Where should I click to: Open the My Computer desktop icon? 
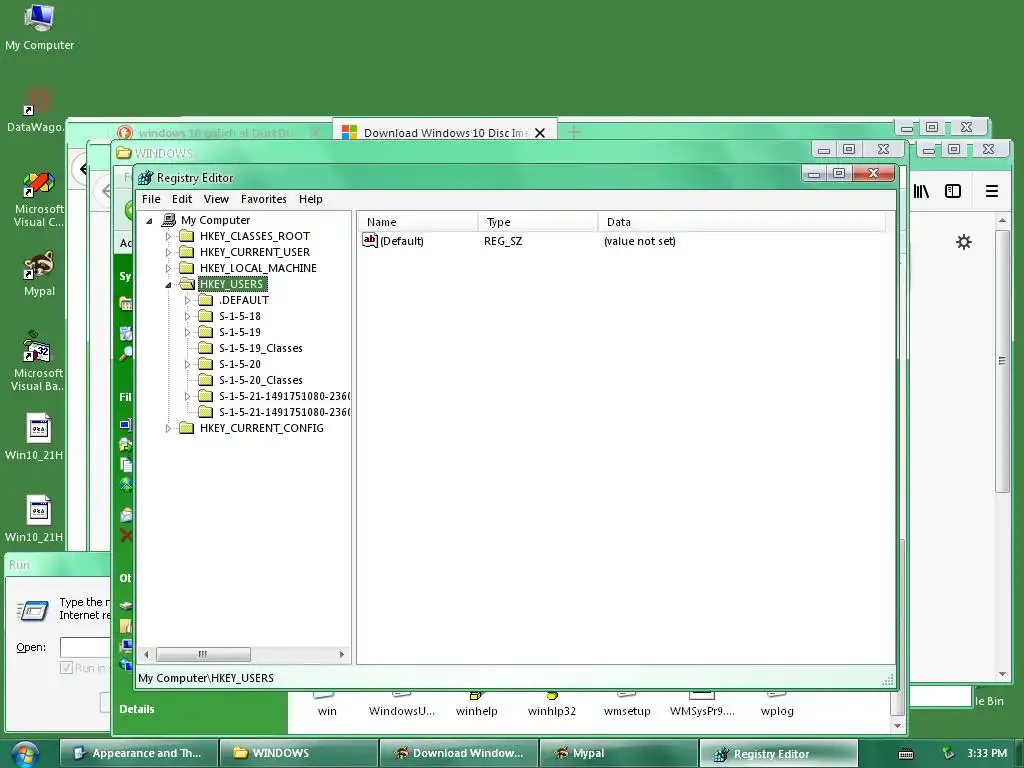pos(39,27)
